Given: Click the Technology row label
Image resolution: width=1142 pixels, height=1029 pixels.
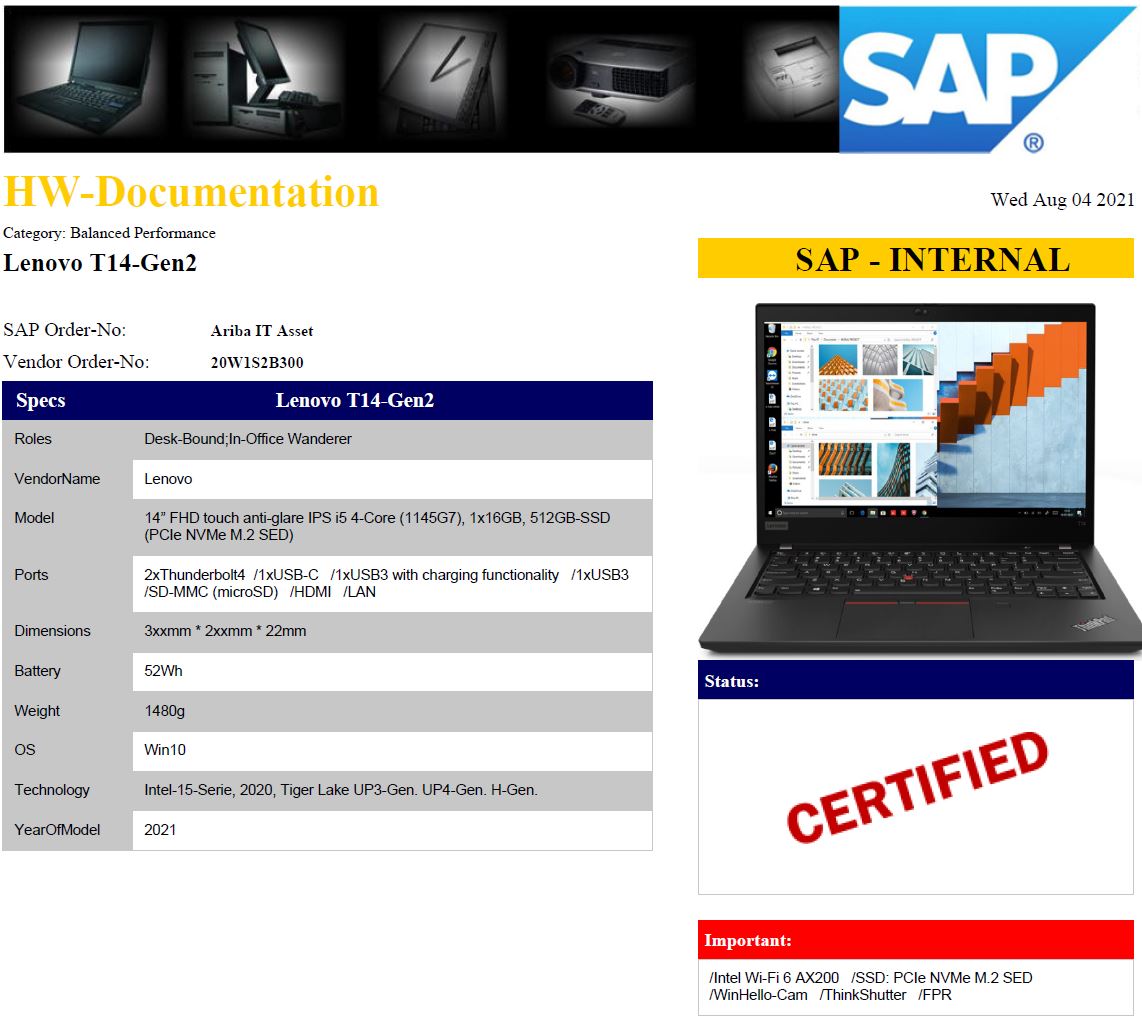Looking at the screenshot, I should click(x=52, y=790).
